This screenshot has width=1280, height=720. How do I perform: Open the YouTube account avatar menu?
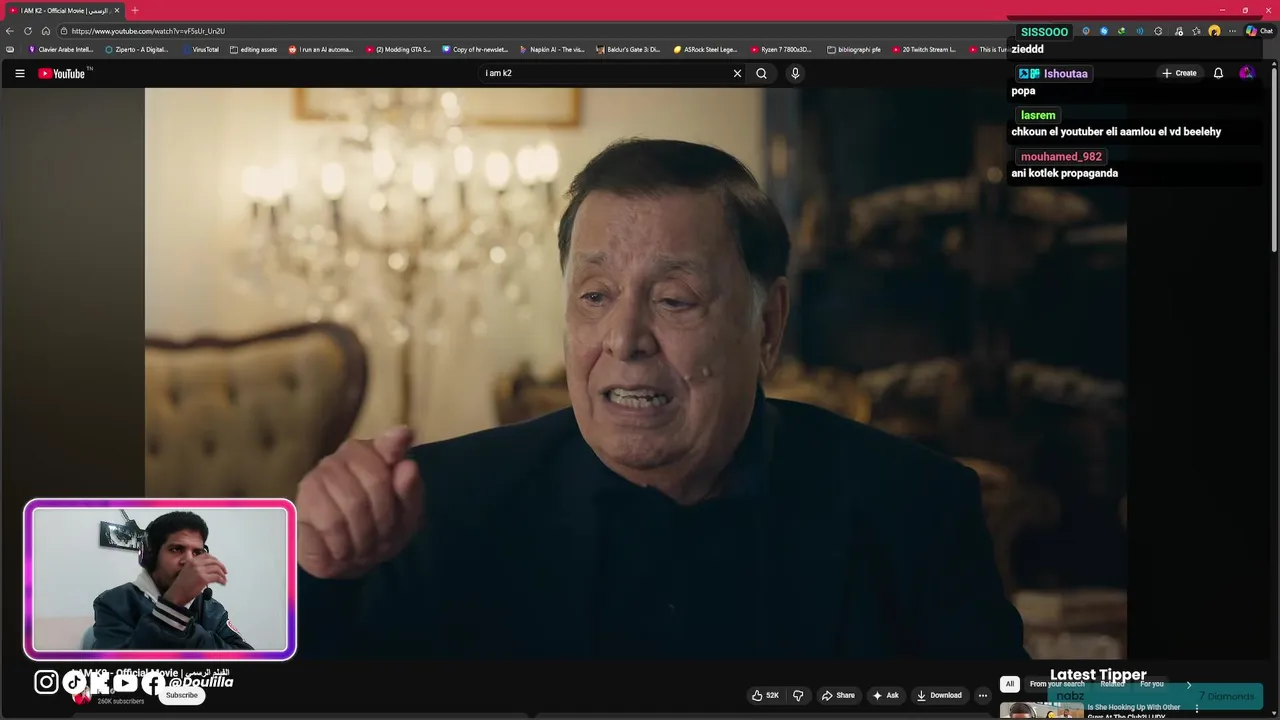click(x=1246, y=73)
